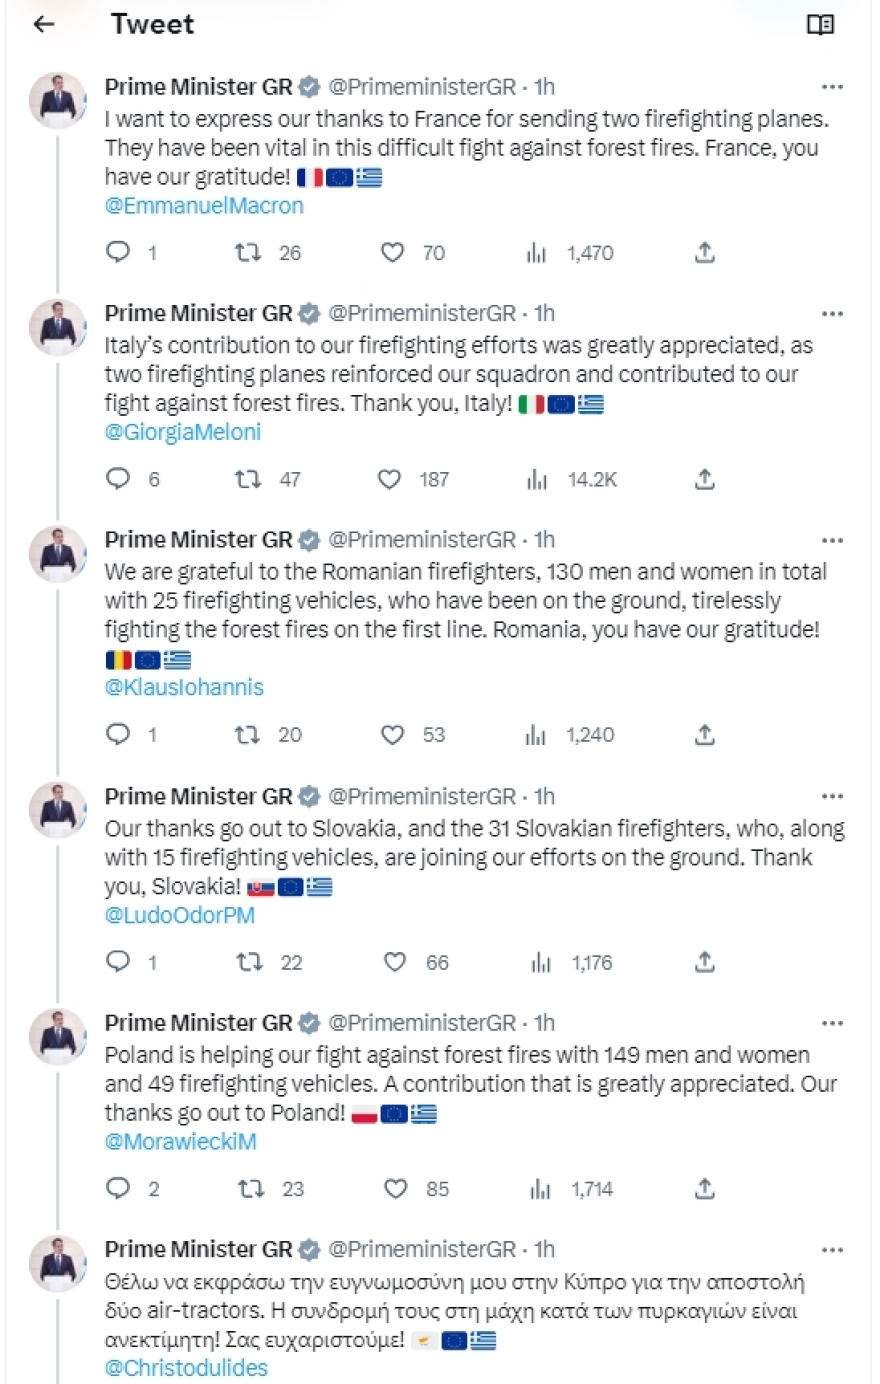
Task: Like the tweet thanking France
Action: coord(392,253)
